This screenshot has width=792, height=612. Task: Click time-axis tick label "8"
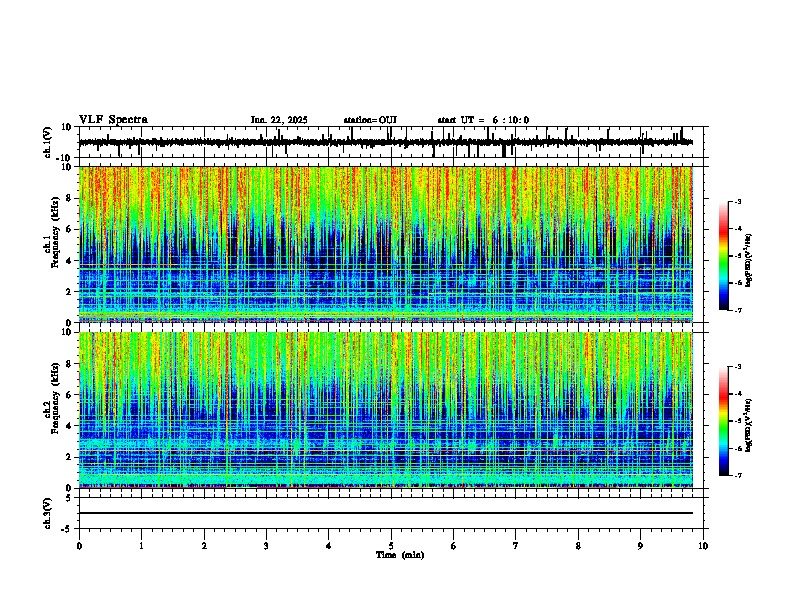pos(578,546)
